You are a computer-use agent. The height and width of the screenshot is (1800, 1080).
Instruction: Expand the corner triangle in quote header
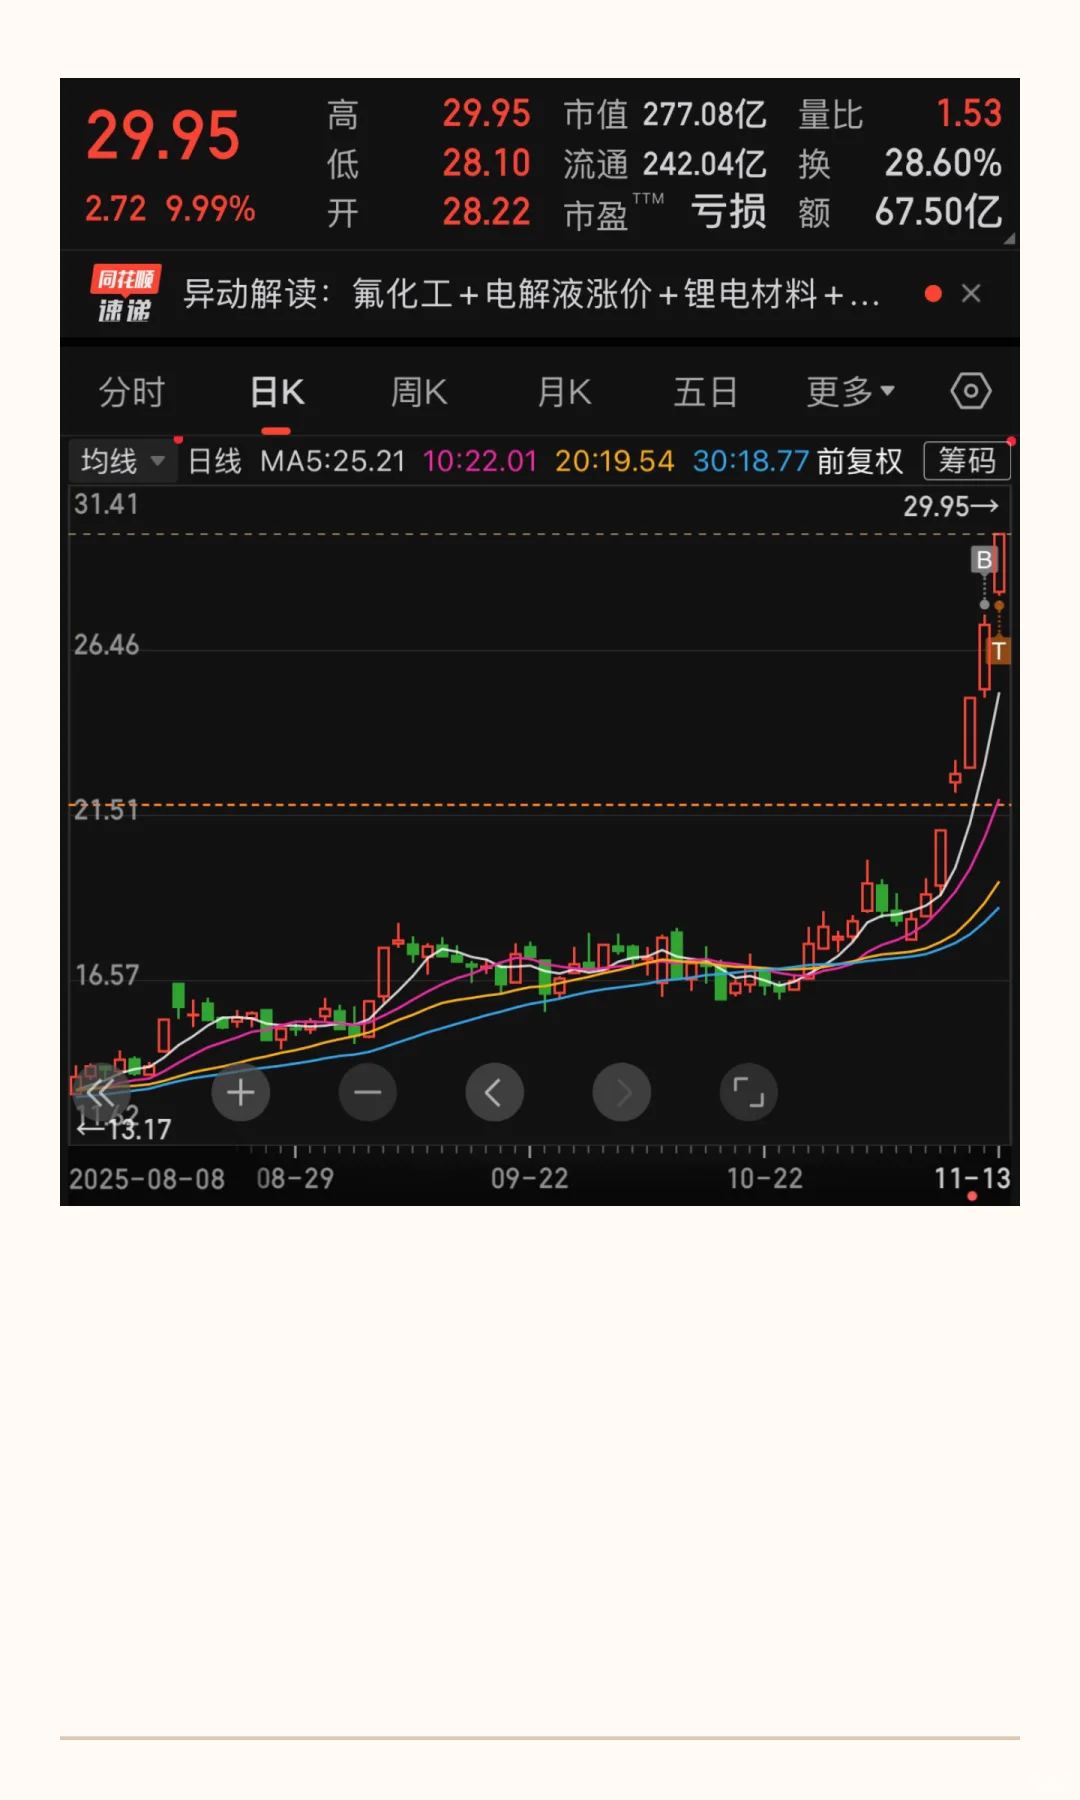1009,238
